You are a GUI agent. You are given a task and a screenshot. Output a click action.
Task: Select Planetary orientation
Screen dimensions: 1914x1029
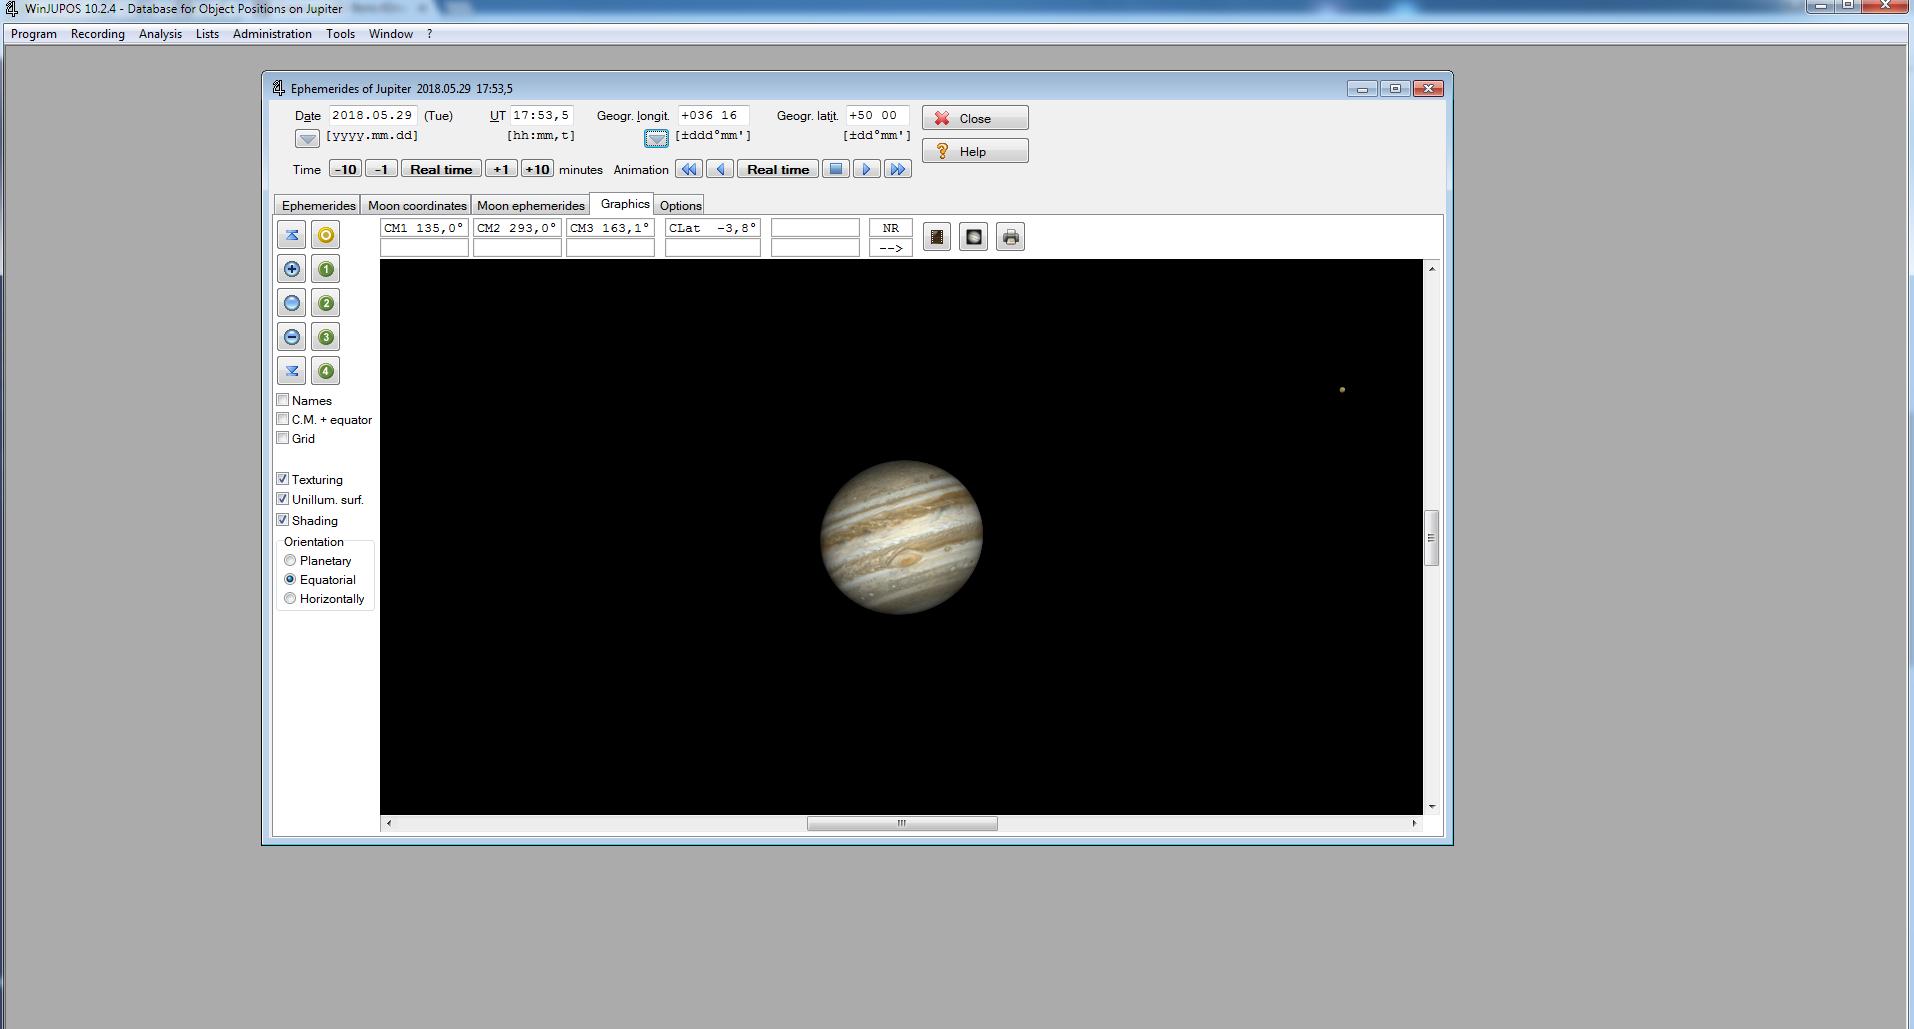point(290,561)
